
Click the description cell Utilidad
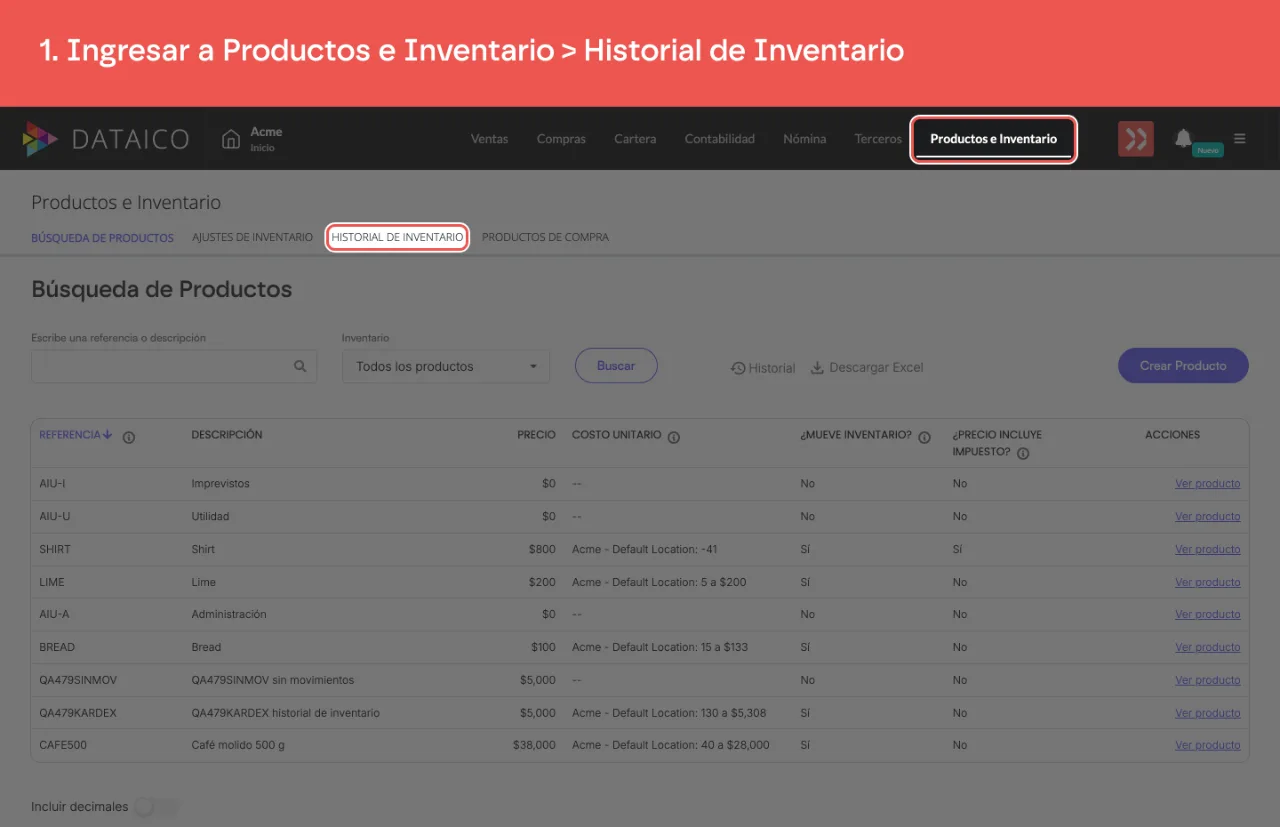[x=211, y=517]
